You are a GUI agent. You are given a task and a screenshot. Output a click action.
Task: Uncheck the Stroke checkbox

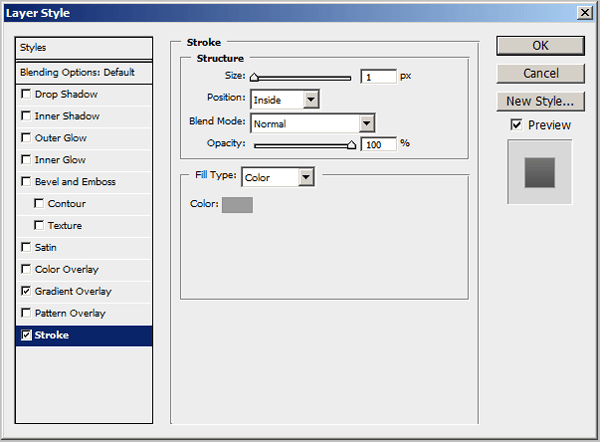(x=26, y=335)
